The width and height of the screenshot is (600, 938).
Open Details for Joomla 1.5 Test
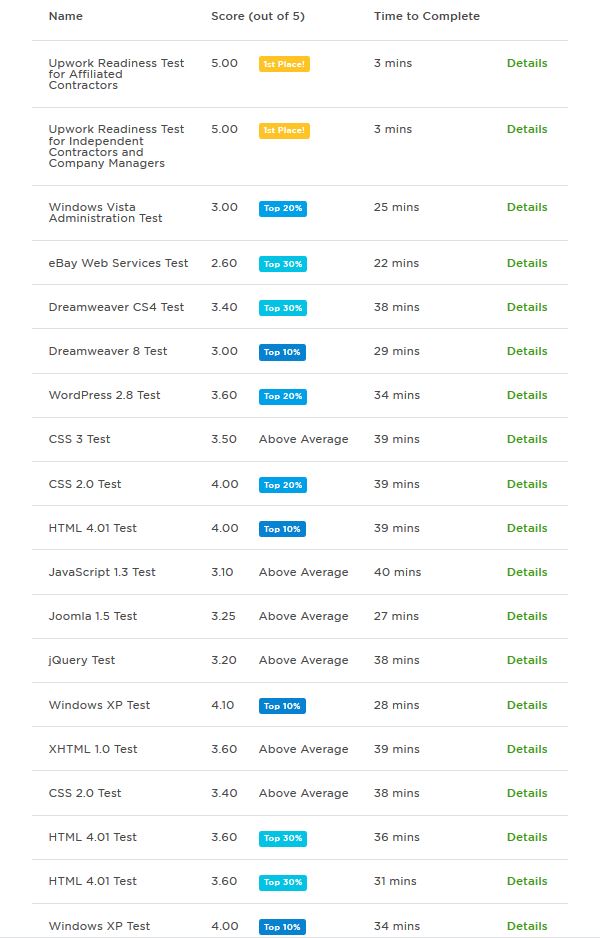[526, 616]
